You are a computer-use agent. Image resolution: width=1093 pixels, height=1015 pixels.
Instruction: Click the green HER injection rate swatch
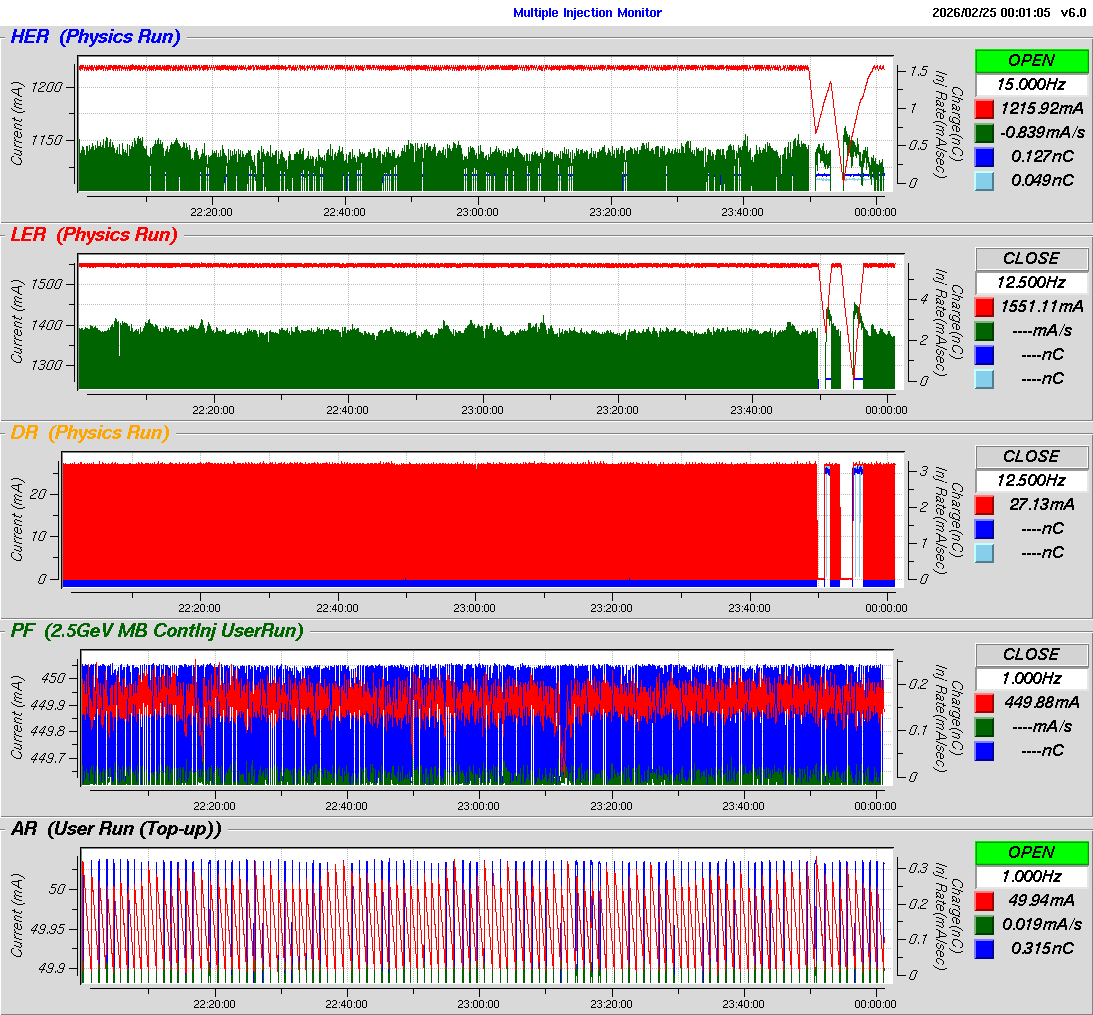coord(985,132)
